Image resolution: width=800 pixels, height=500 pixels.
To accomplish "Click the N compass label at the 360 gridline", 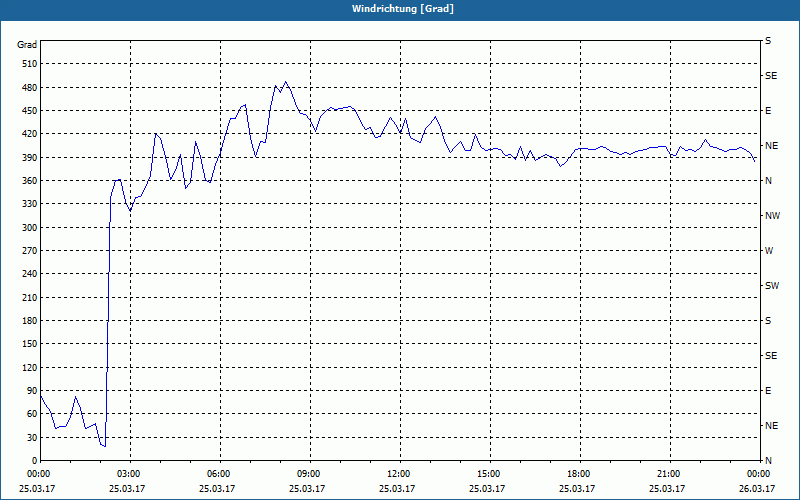I will (x=768, y=181).
